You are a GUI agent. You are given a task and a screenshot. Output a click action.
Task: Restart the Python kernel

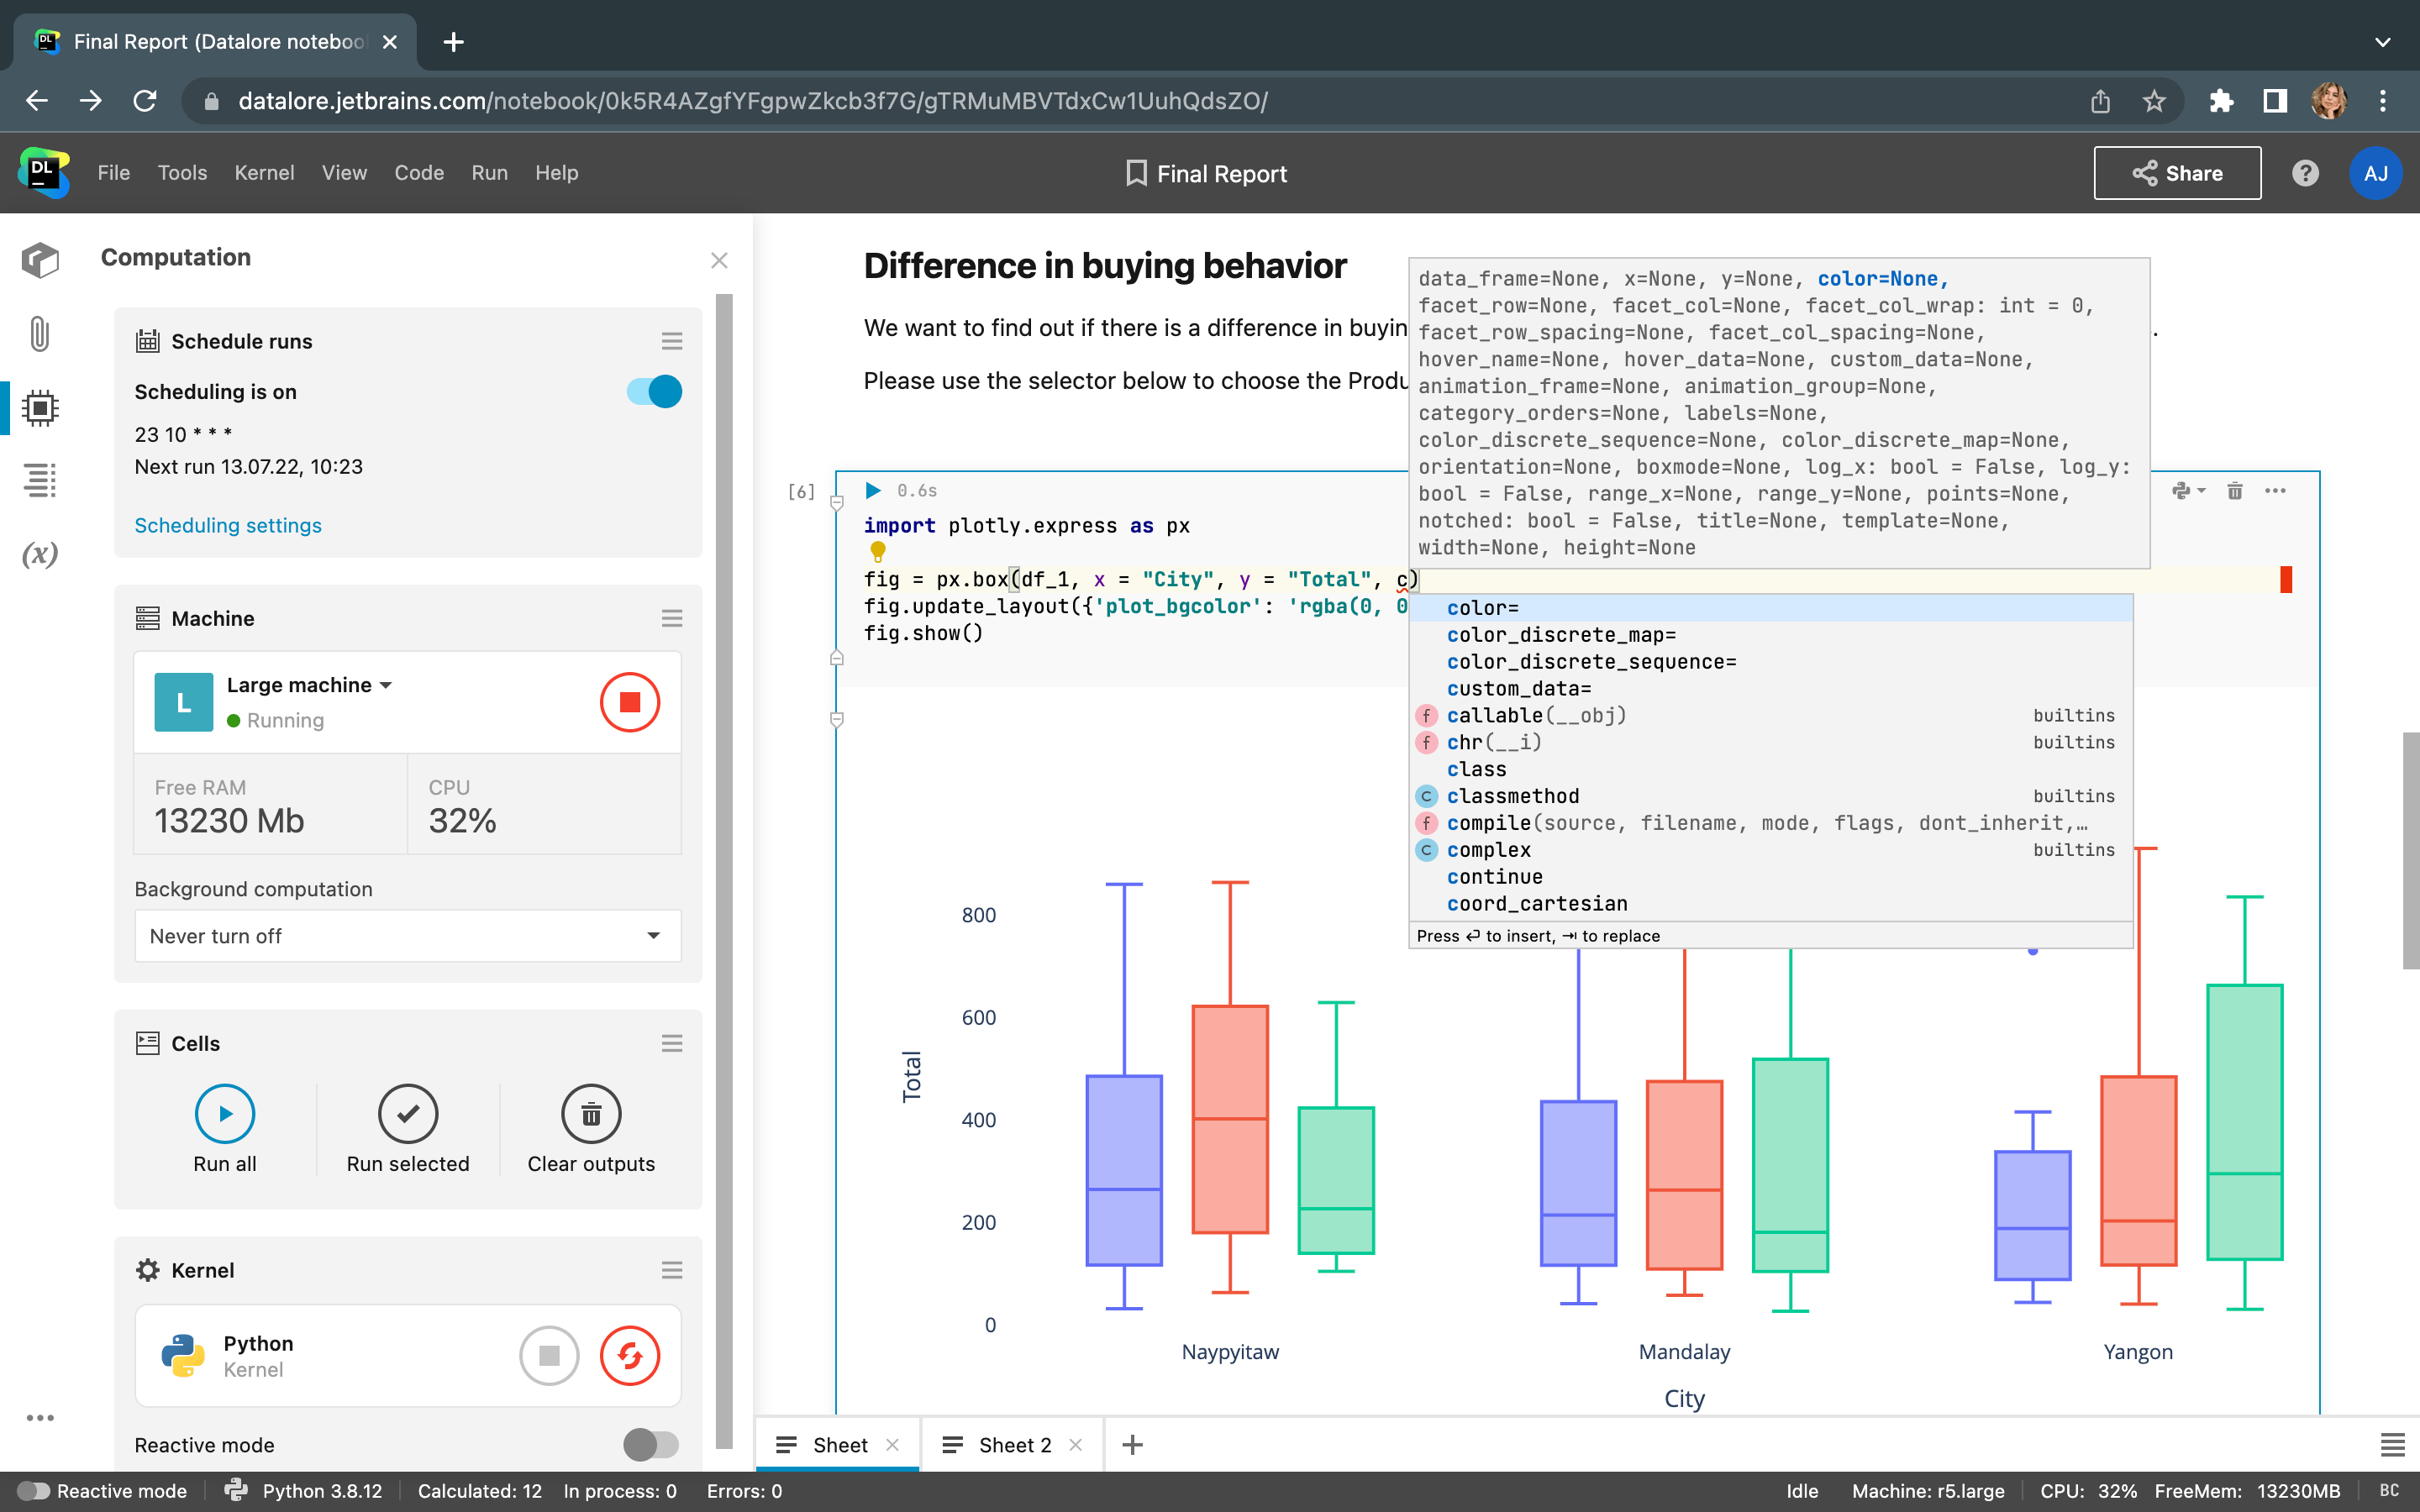pyautogui.click(x=632, y=1355)
